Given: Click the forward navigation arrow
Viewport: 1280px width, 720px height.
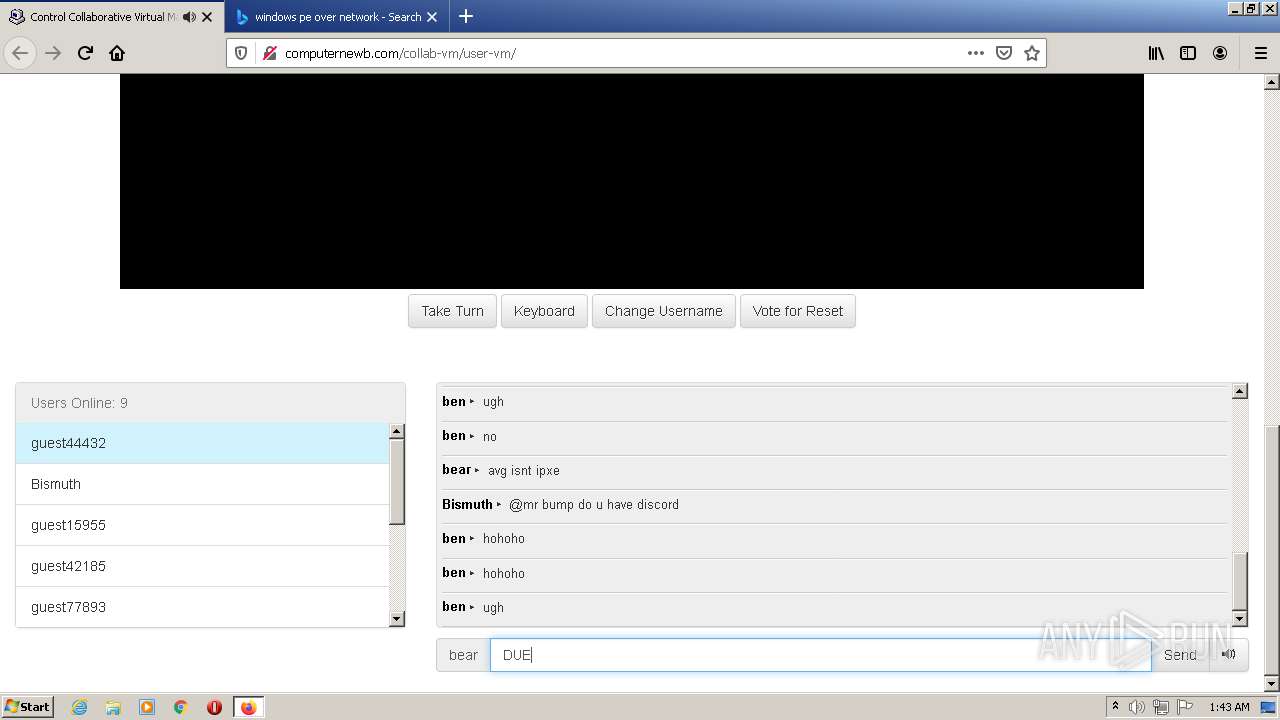Looking at the screenshot, I should tap(53, 53).
